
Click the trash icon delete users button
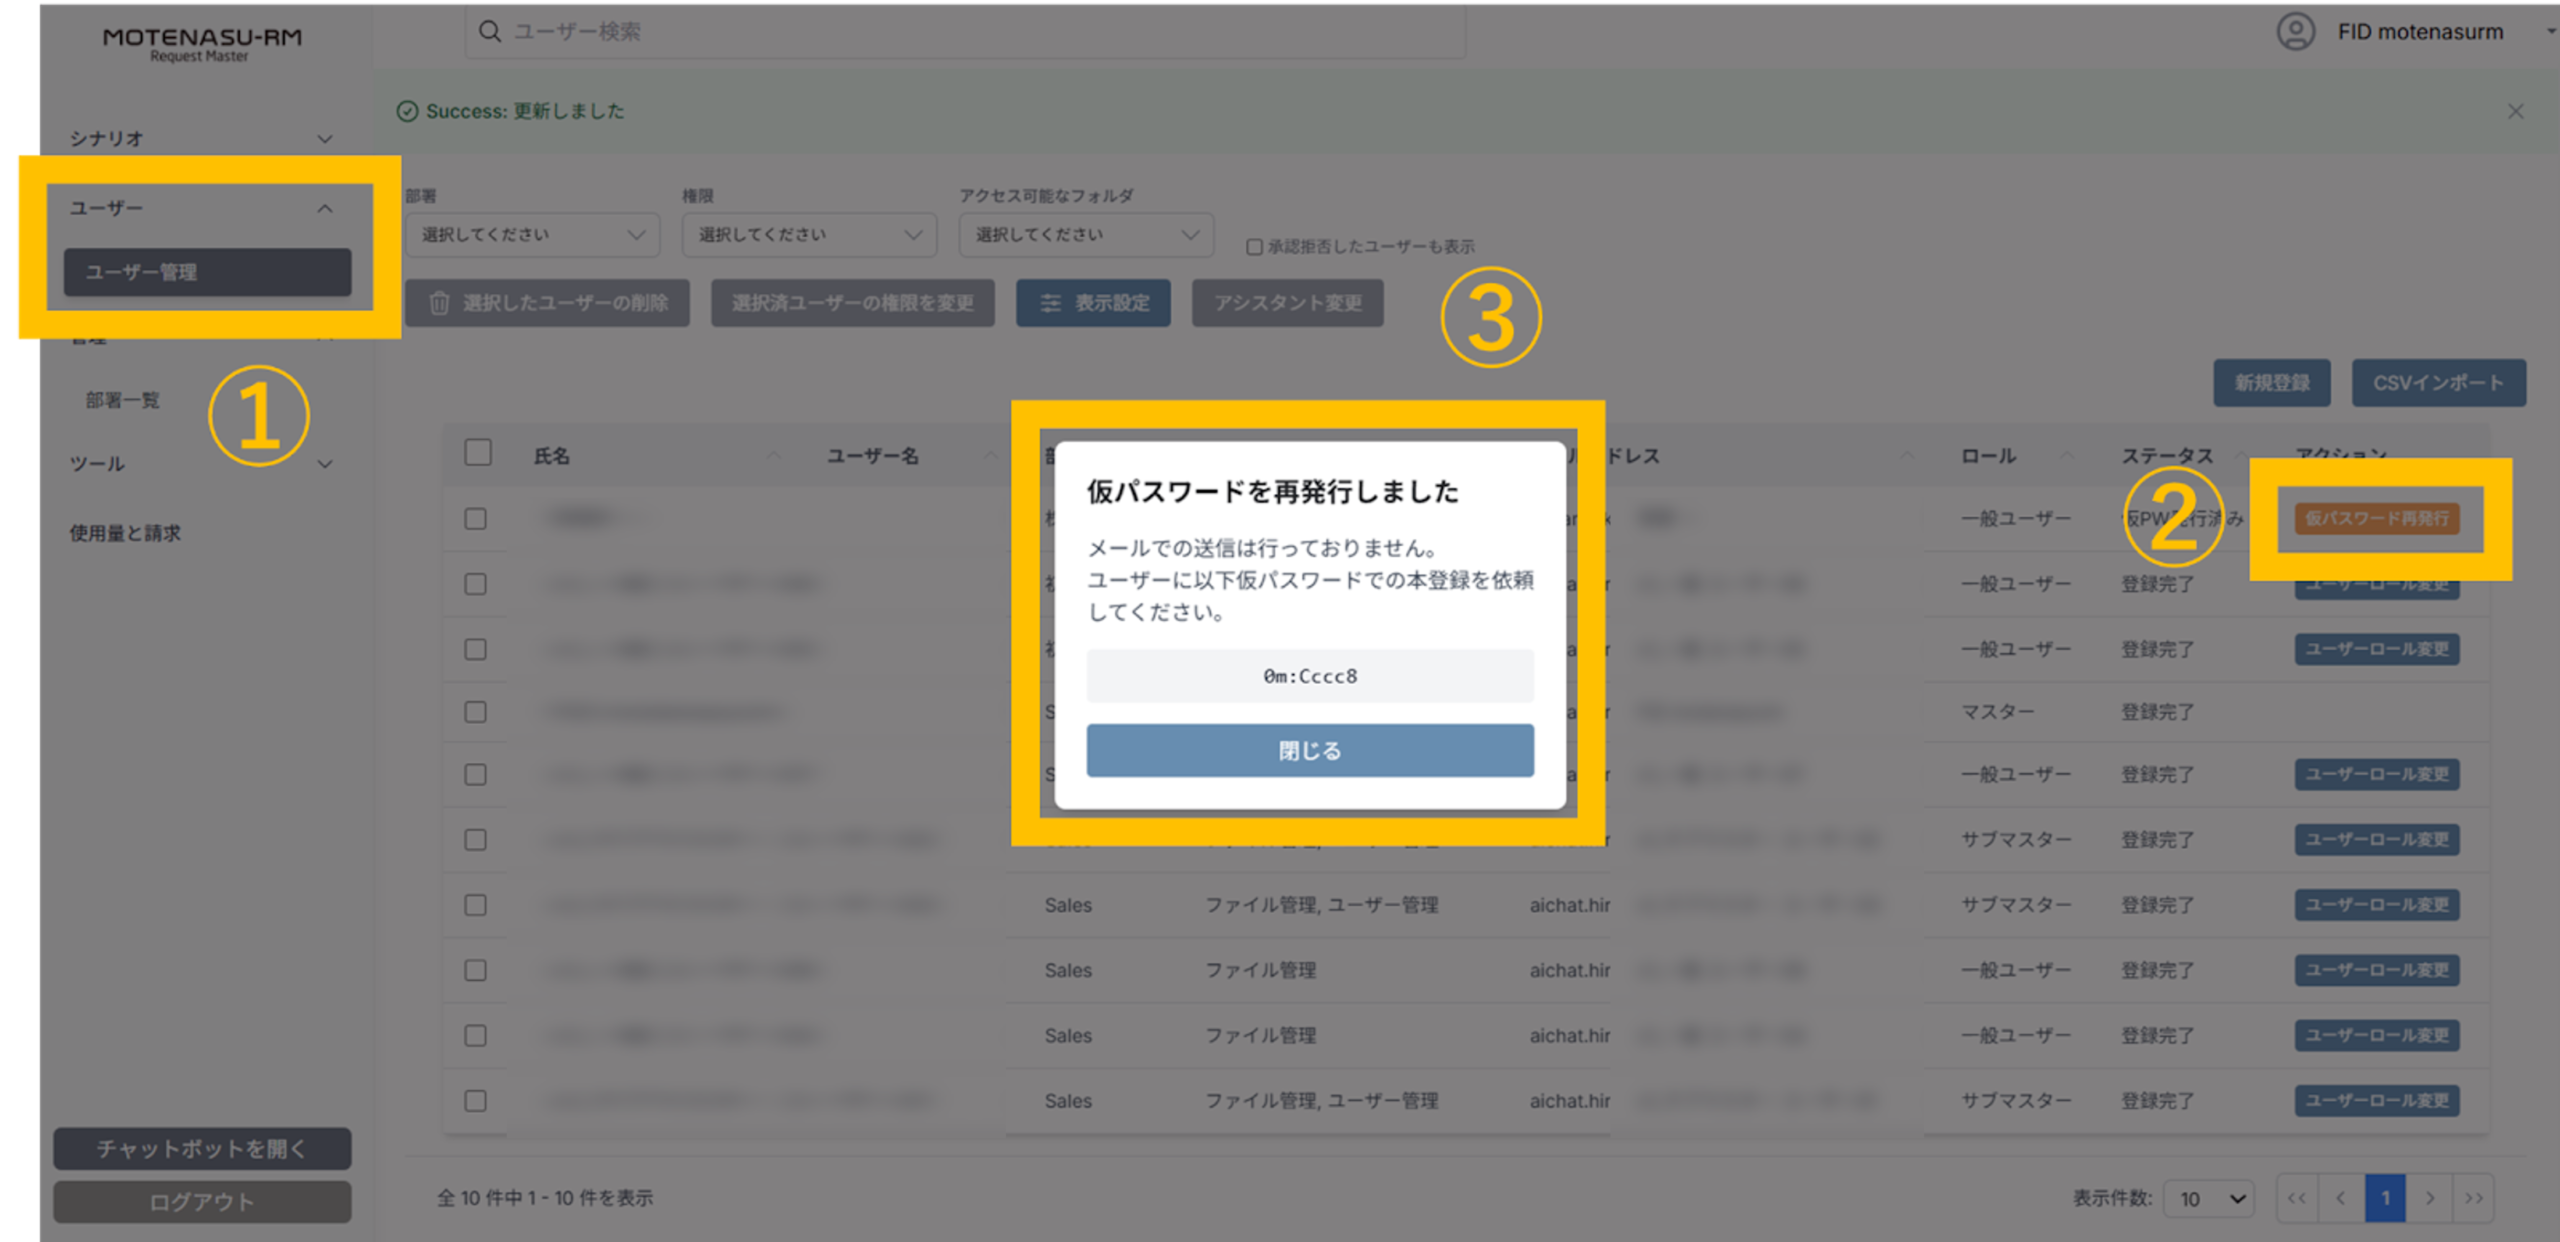[440, 303]
